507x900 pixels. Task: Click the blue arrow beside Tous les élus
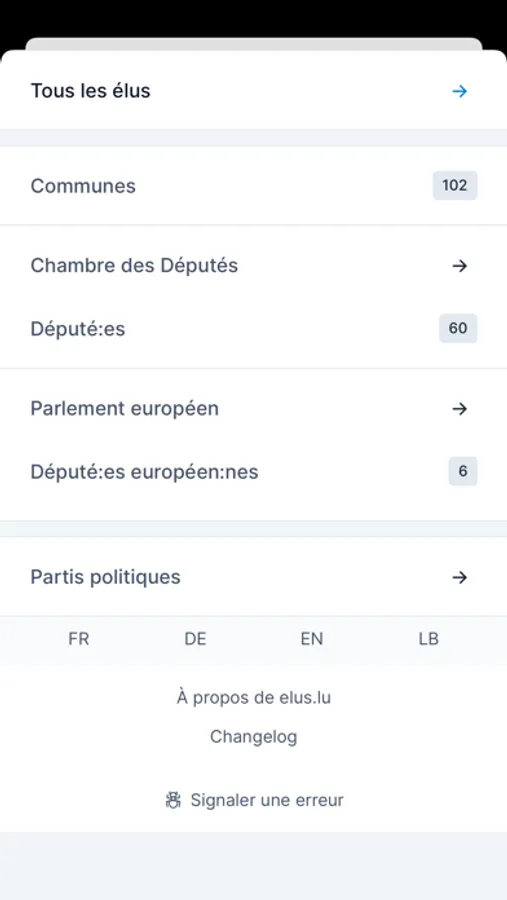tap(459, 91)
